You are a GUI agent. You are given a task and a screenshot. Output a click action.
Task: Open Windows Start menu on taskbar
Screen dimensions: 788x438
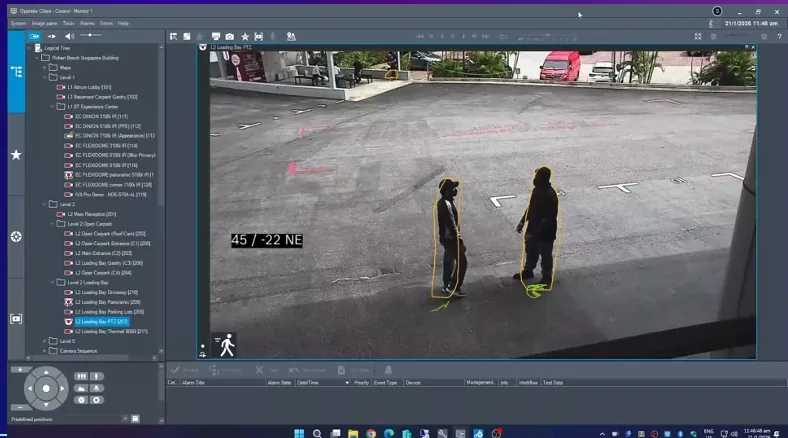point(299,433)
